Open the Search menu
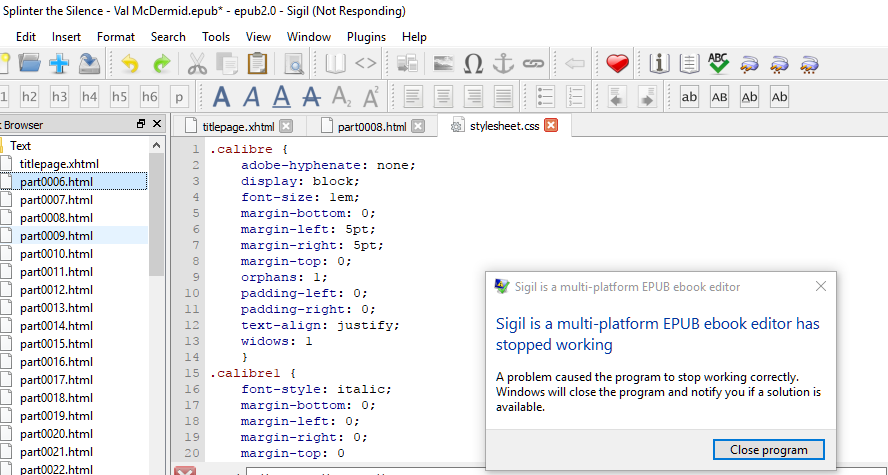 coord(168,37)
